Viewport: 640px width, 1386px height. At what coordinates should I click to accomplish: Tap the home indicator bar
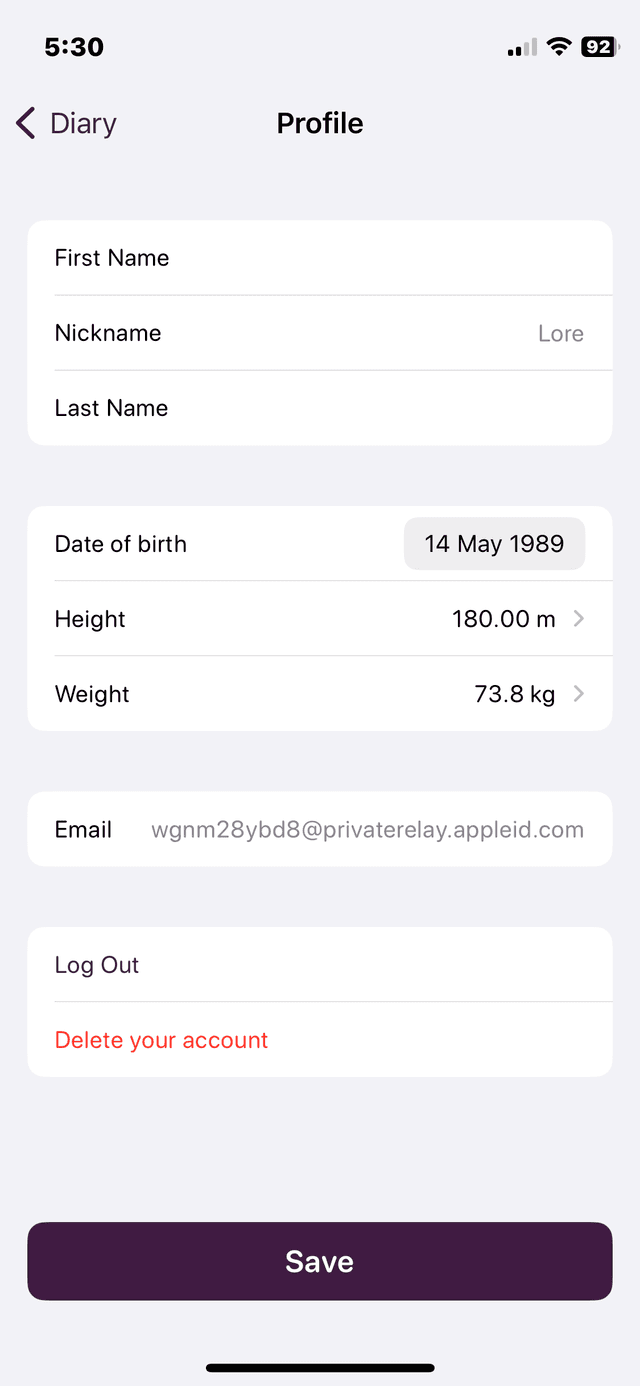pos(320,1367)
